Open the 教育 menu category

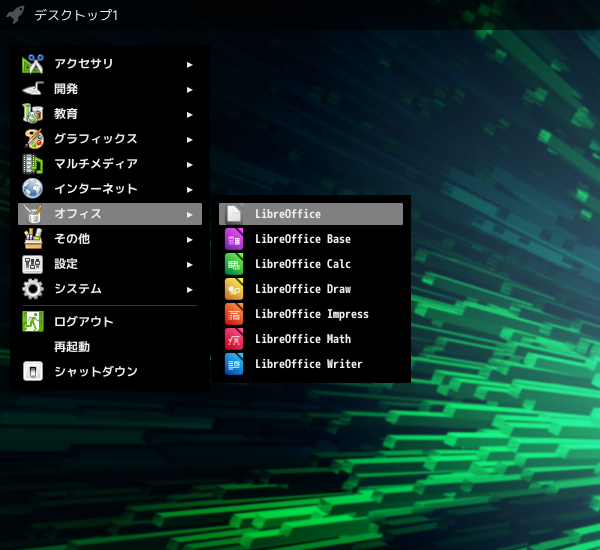coord(110,114)
